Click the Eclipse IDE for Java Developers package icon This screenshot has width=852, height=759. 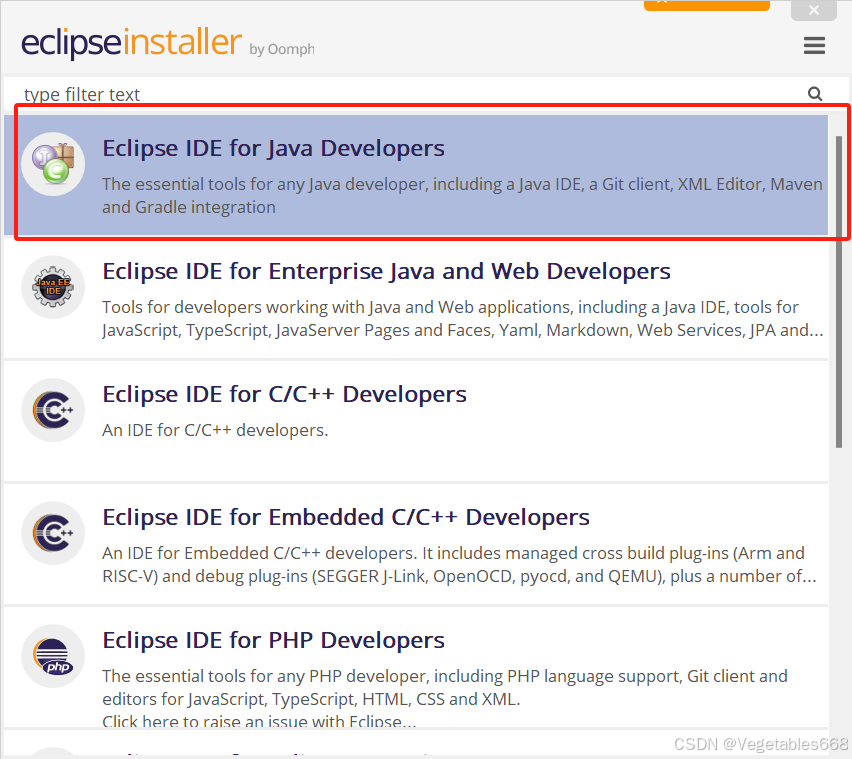click(x=52, y=163)
